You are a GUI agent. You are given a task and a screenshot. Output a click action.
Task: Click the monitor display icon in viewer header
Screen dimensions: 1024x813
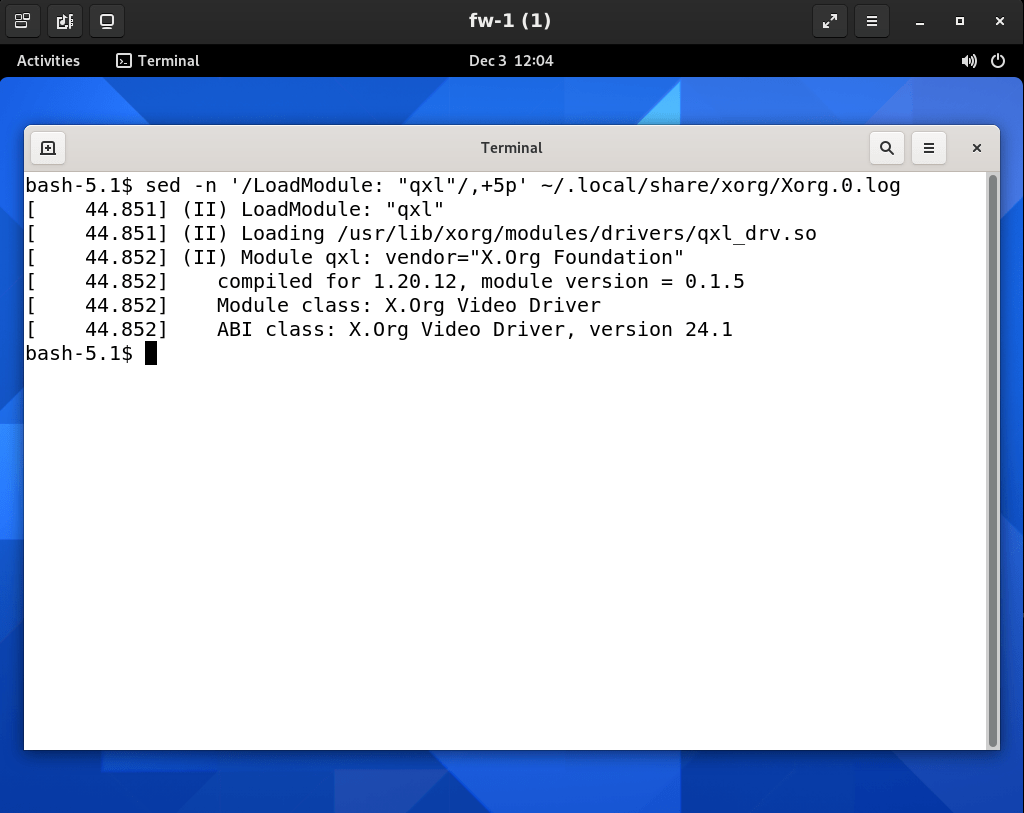(x=107, y=21)
